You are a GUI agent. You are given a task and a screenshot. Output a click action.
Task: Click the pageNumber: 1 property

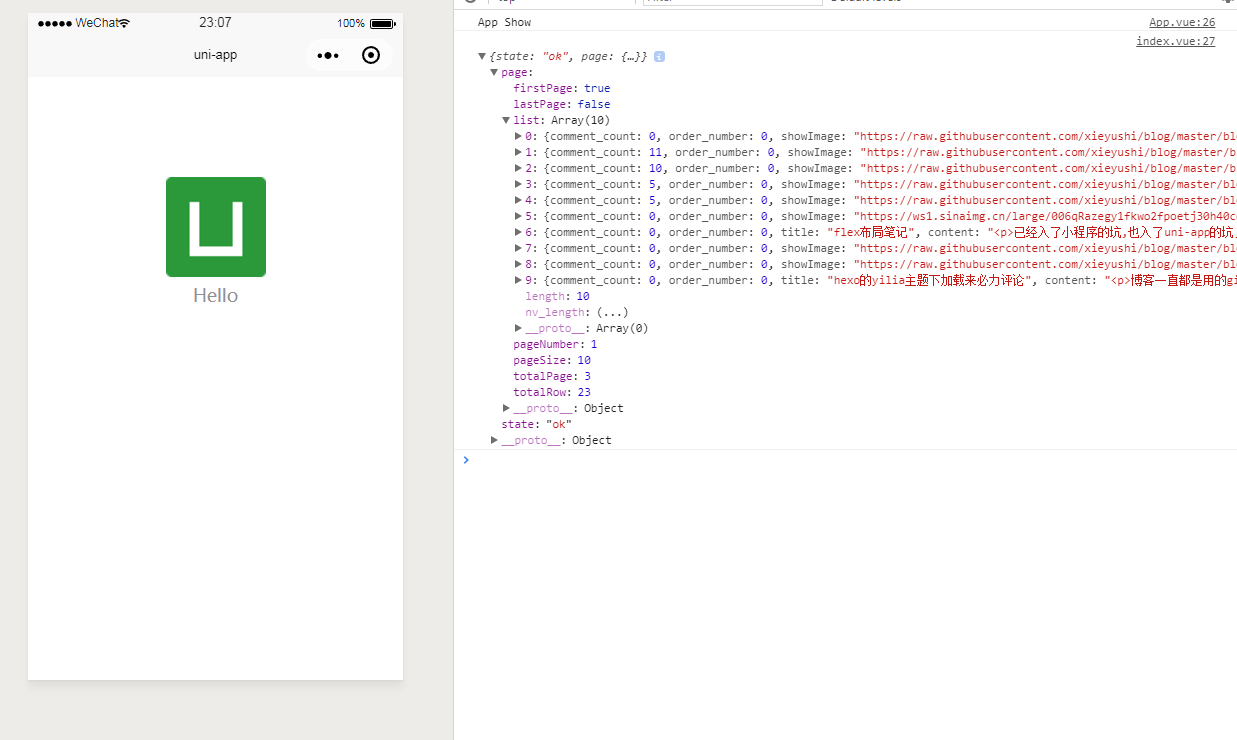[555, 345]
